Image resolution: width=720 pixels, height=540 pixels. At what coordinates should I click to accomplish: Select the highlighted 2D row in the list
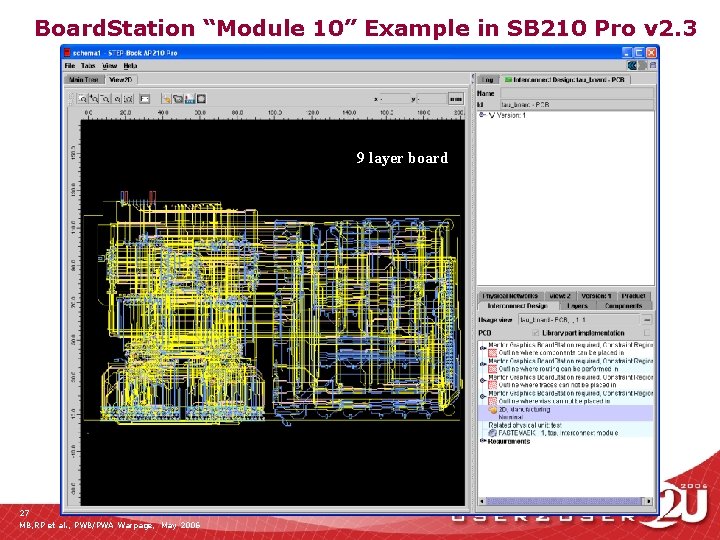click(x=566, y=413)
